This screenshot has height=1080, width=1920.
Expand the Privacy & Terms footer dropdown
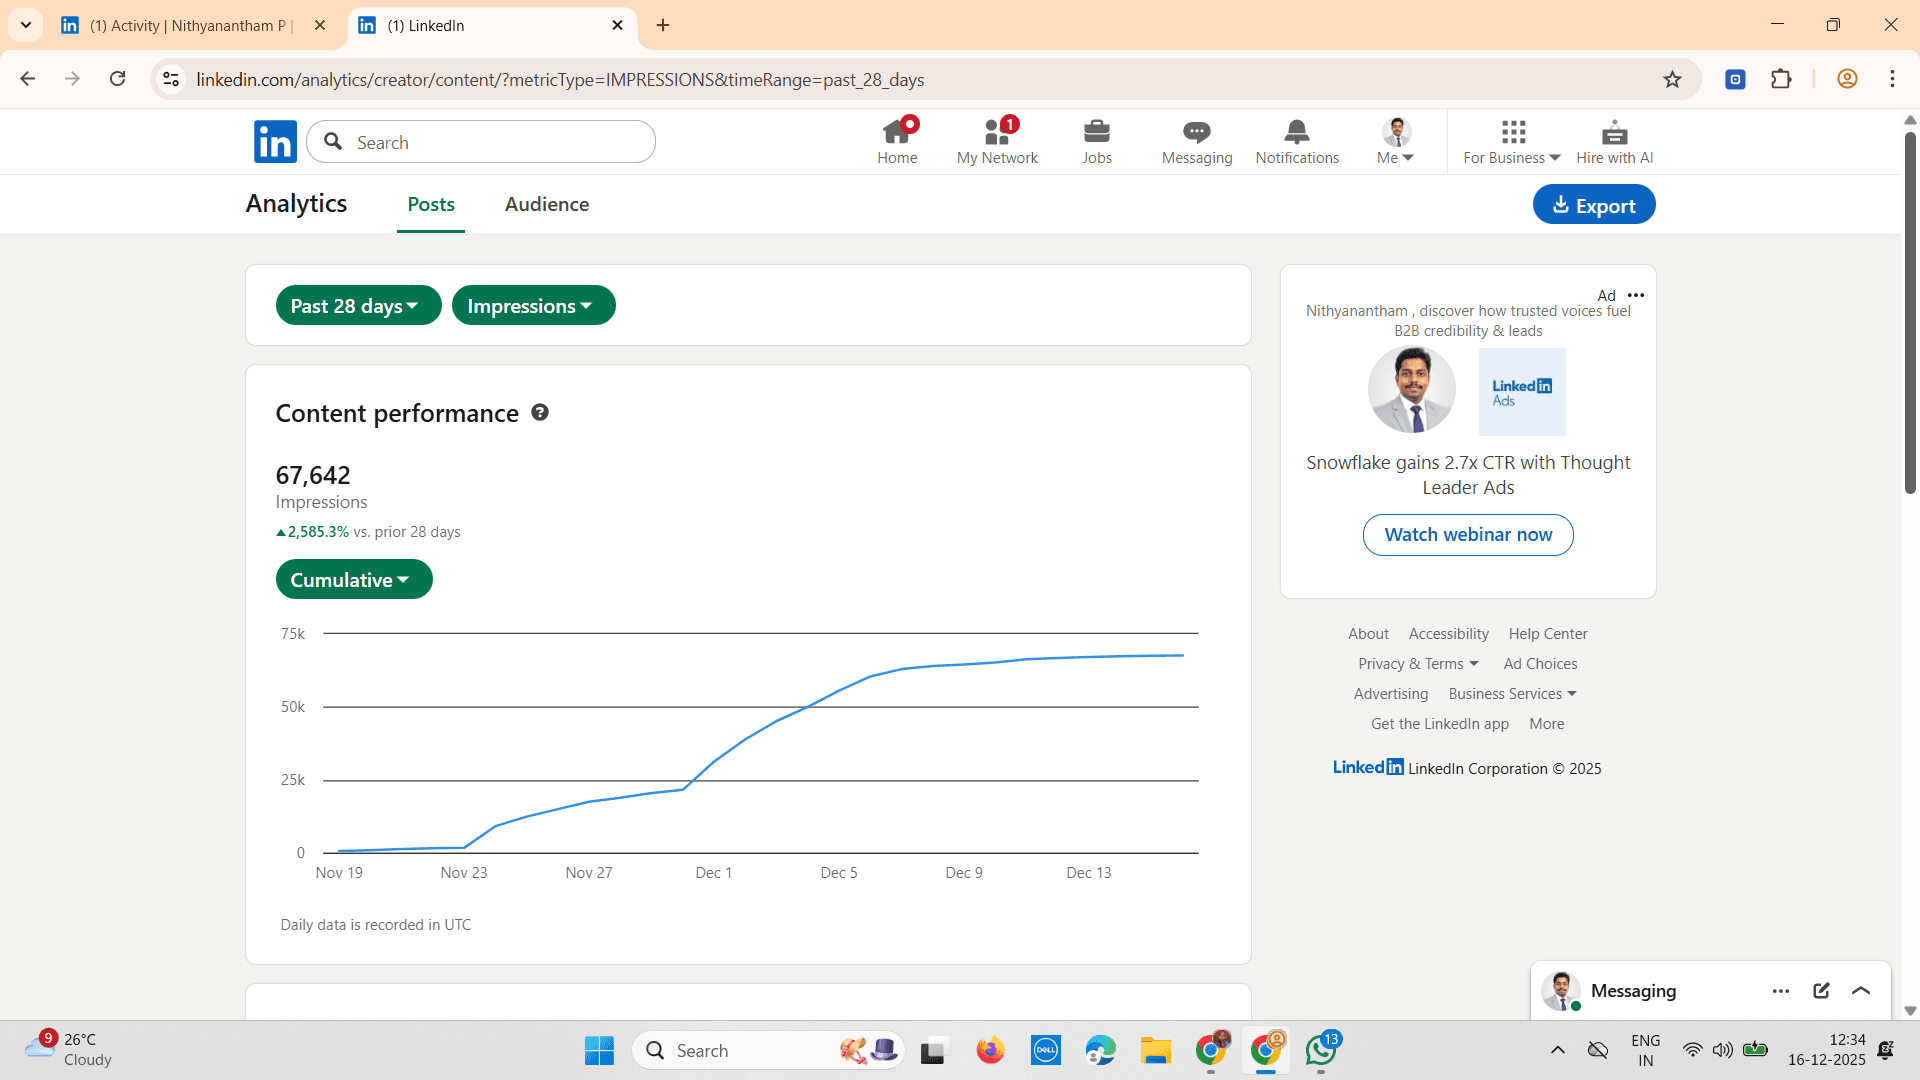(1418, 664)
